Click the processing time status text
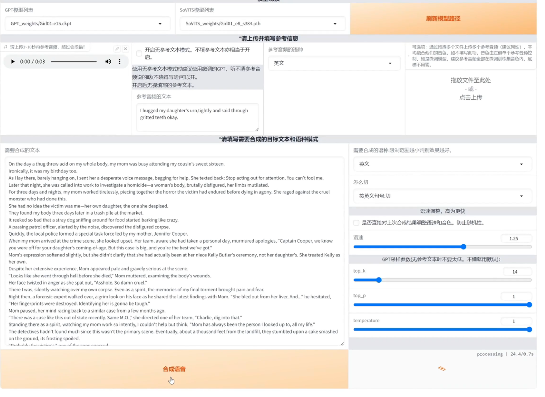The width and height of the screenshot is (545, 397). pos(505,354)
